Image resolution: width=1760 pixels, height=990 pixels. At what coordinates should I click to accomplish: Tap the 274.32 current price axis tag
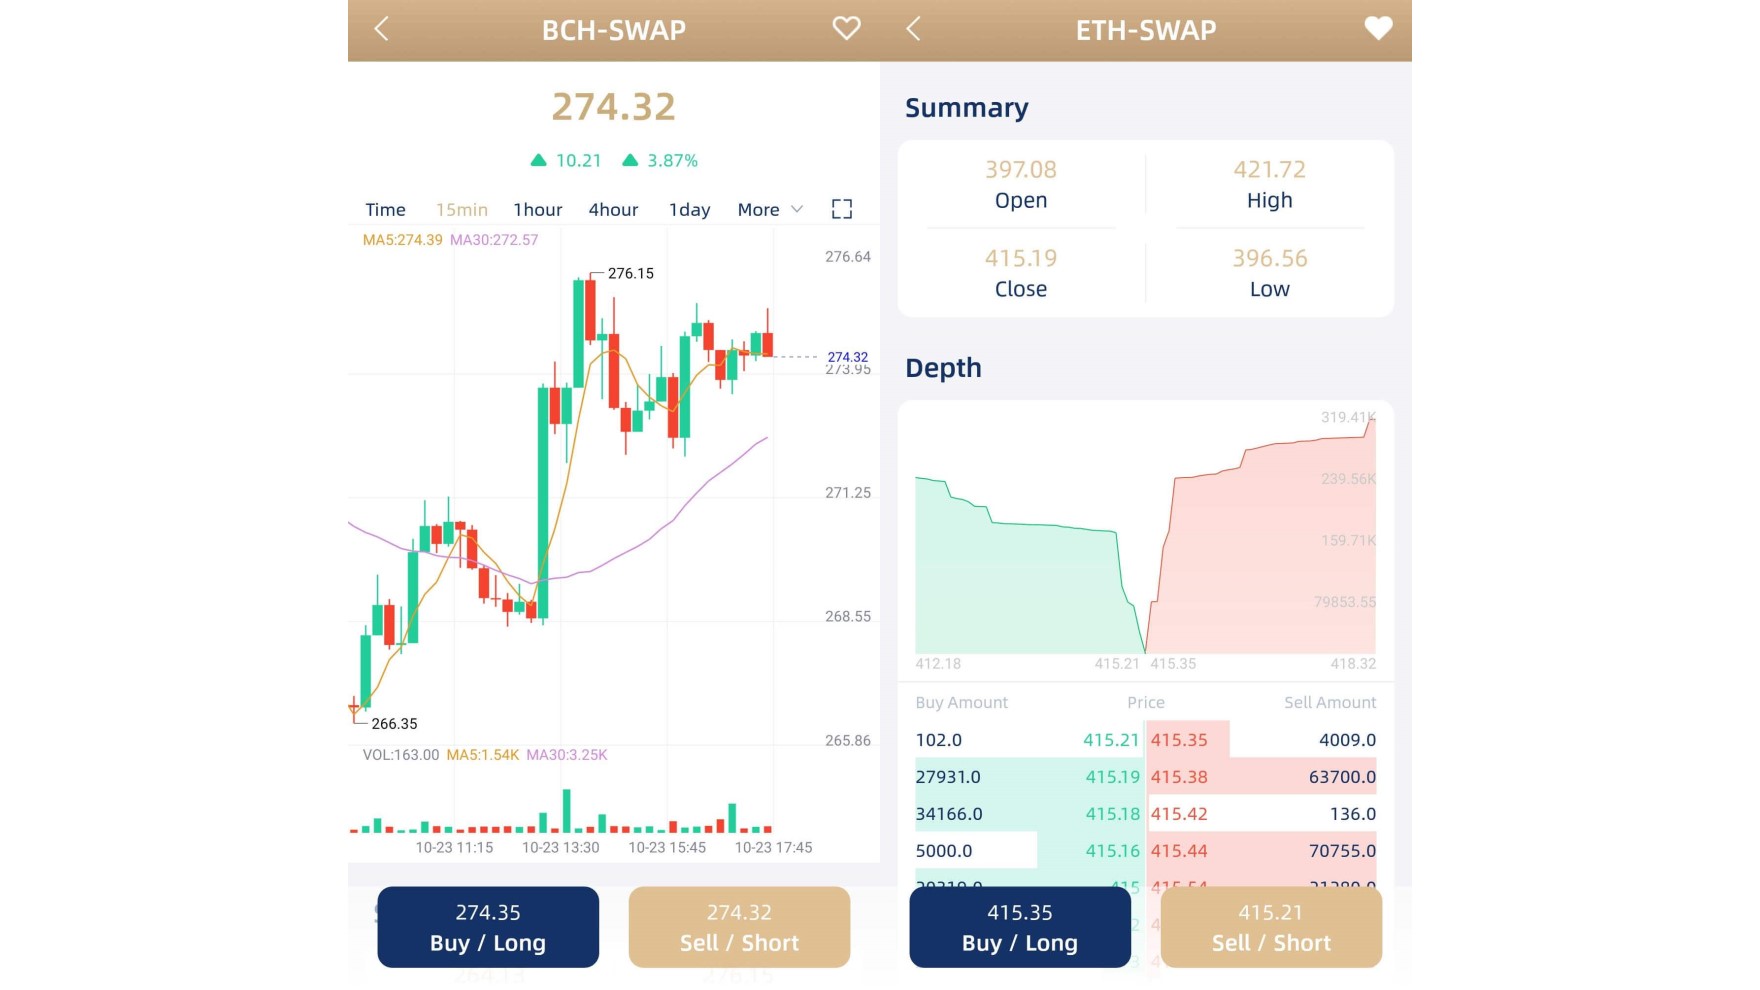tap(847, 357)
